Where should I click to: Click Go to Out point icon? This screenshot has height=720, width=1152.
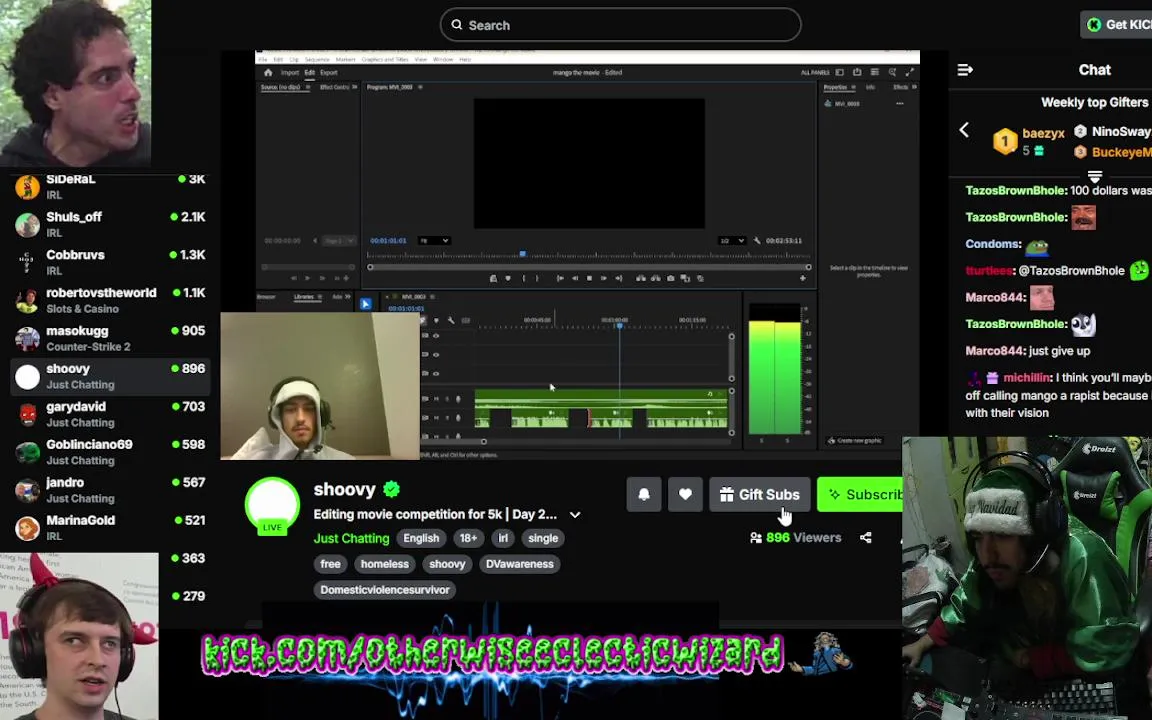click(619, 278)
